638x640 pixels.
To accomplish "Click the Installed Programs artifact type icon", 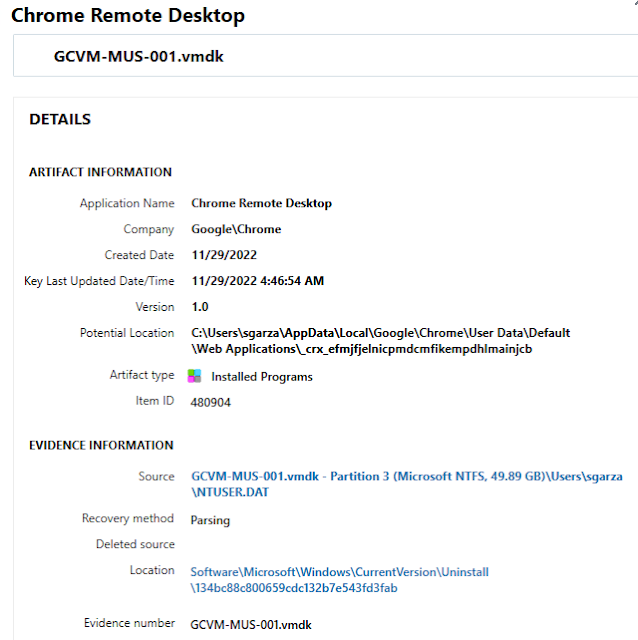I will point(194,376).
